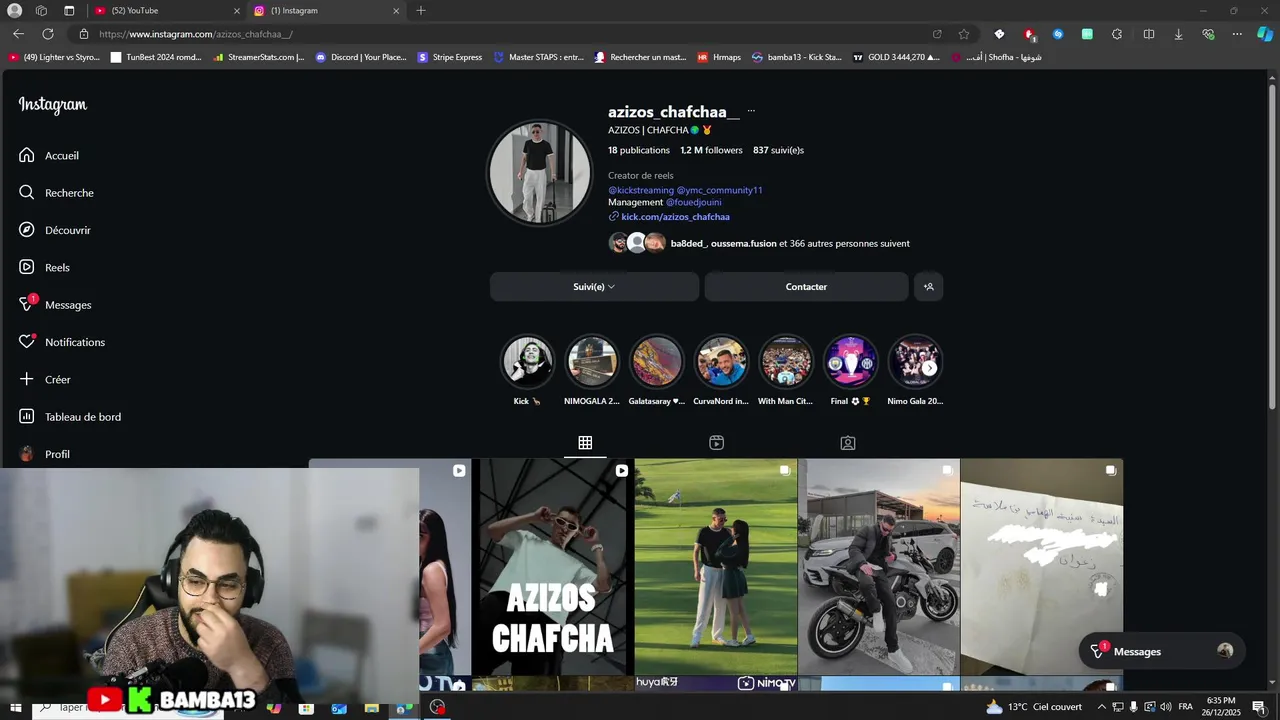This screenshot has height=720, width=1280.
Task: Open 837 suivi(e)s list
Action: tap(778, 150)
